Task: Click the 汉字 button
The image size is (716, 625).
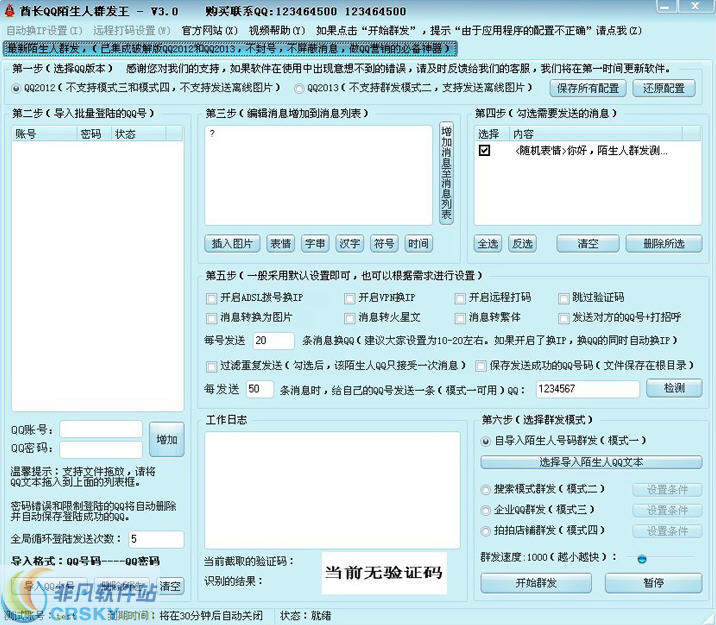Action: tap(349, 244)
